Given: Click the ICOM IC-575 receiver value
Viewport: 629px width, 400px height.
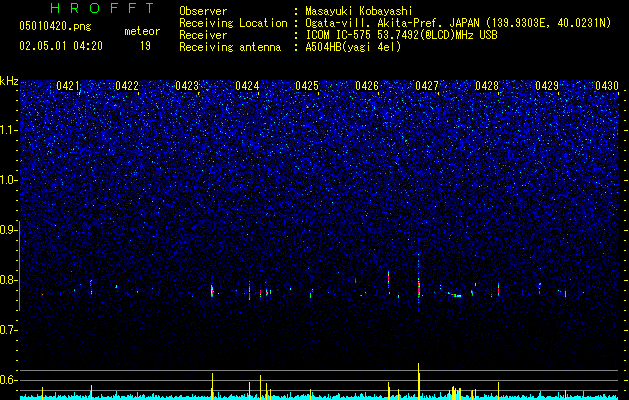Looking at the screenshot, I should [x=401, y=35].
